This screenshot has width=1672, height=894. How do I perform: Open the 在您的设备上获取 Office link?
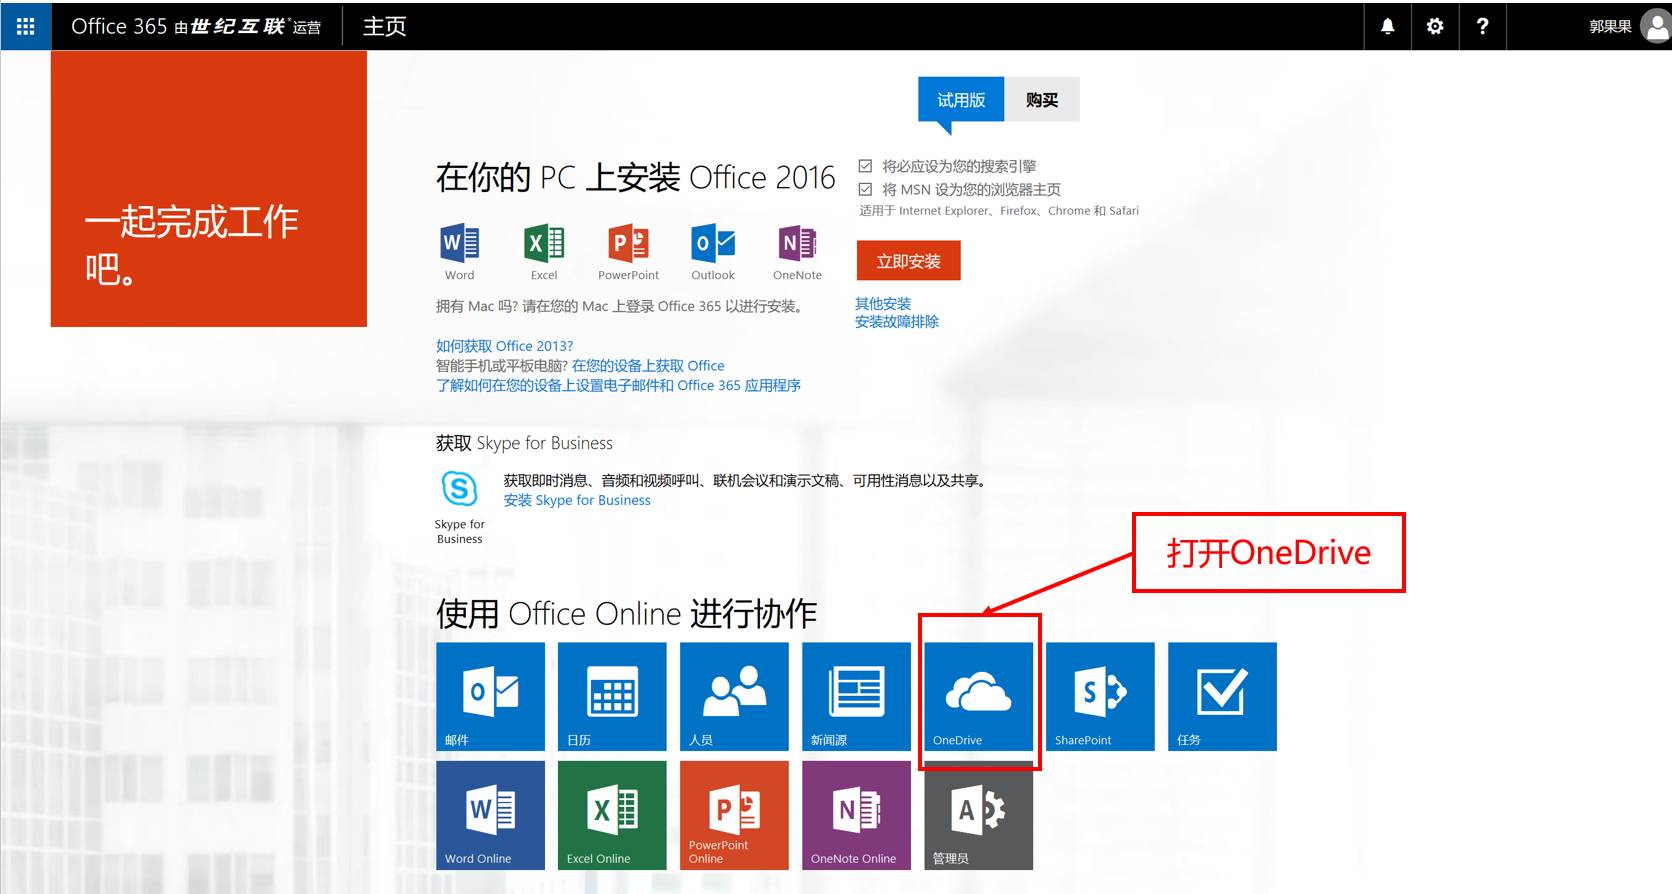click(648, 366)
